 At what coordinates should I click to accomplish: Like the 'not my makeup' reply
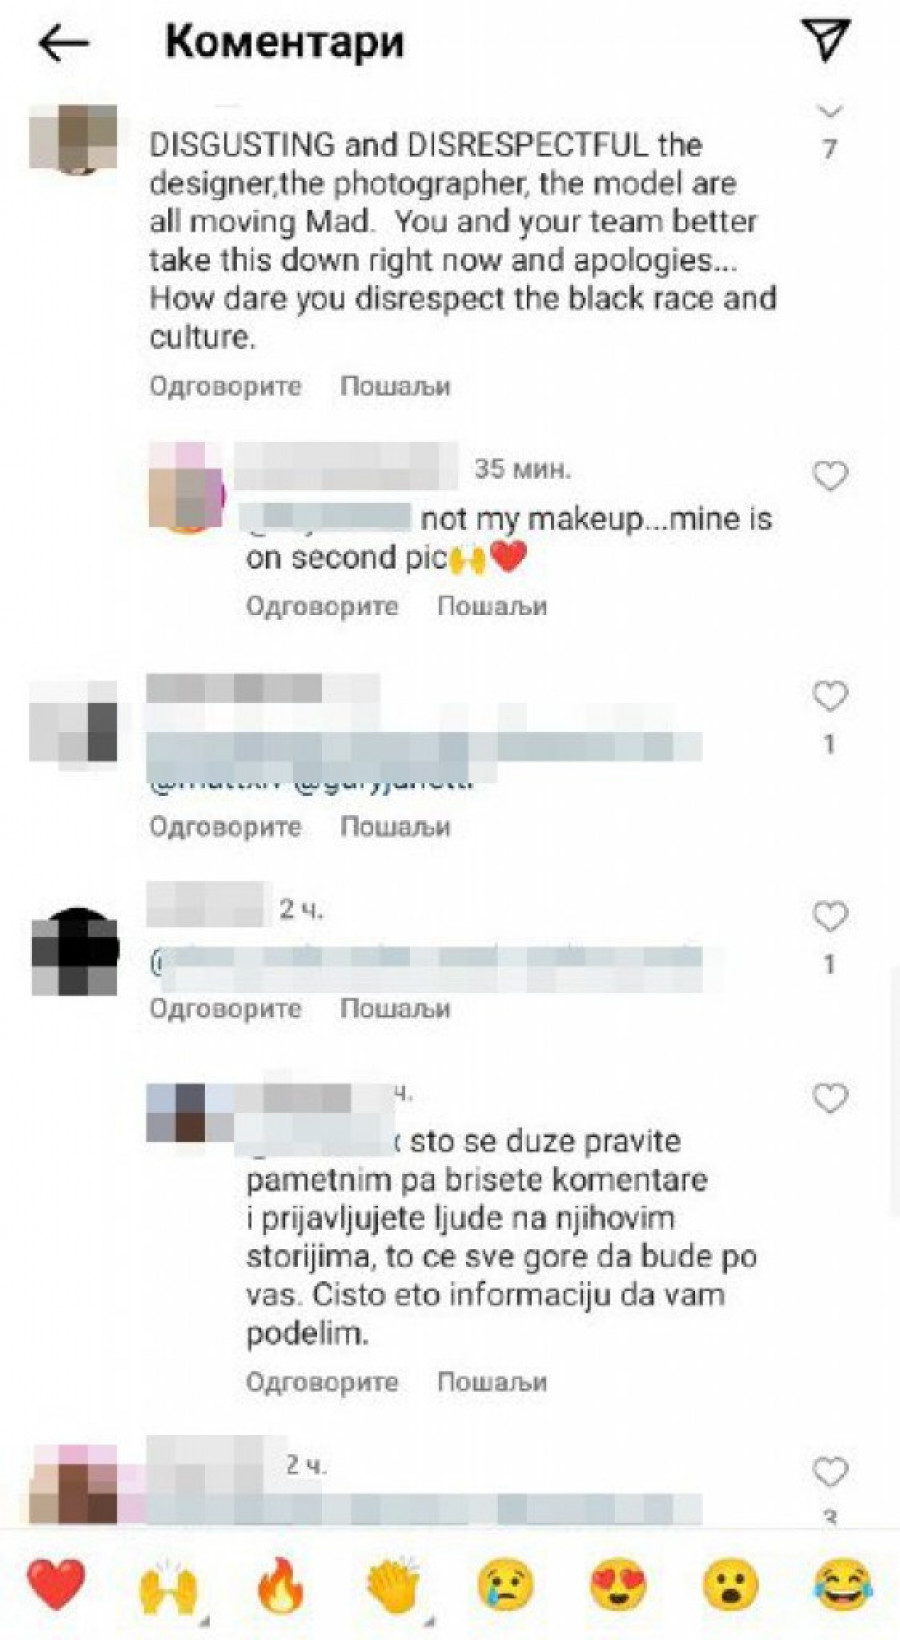[x=830, y=476]
